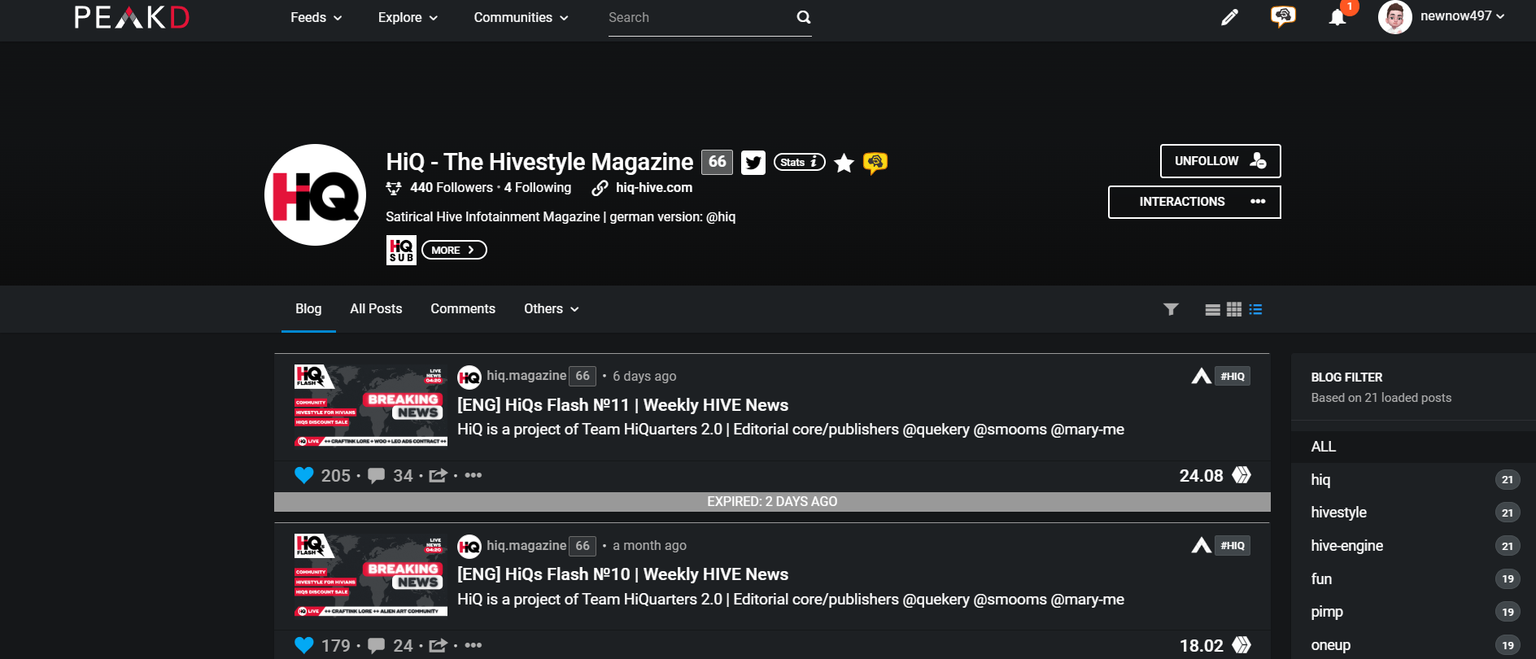Like the HiQs Flash №11 post
The image size is (1536, 659).
(304, 476)
